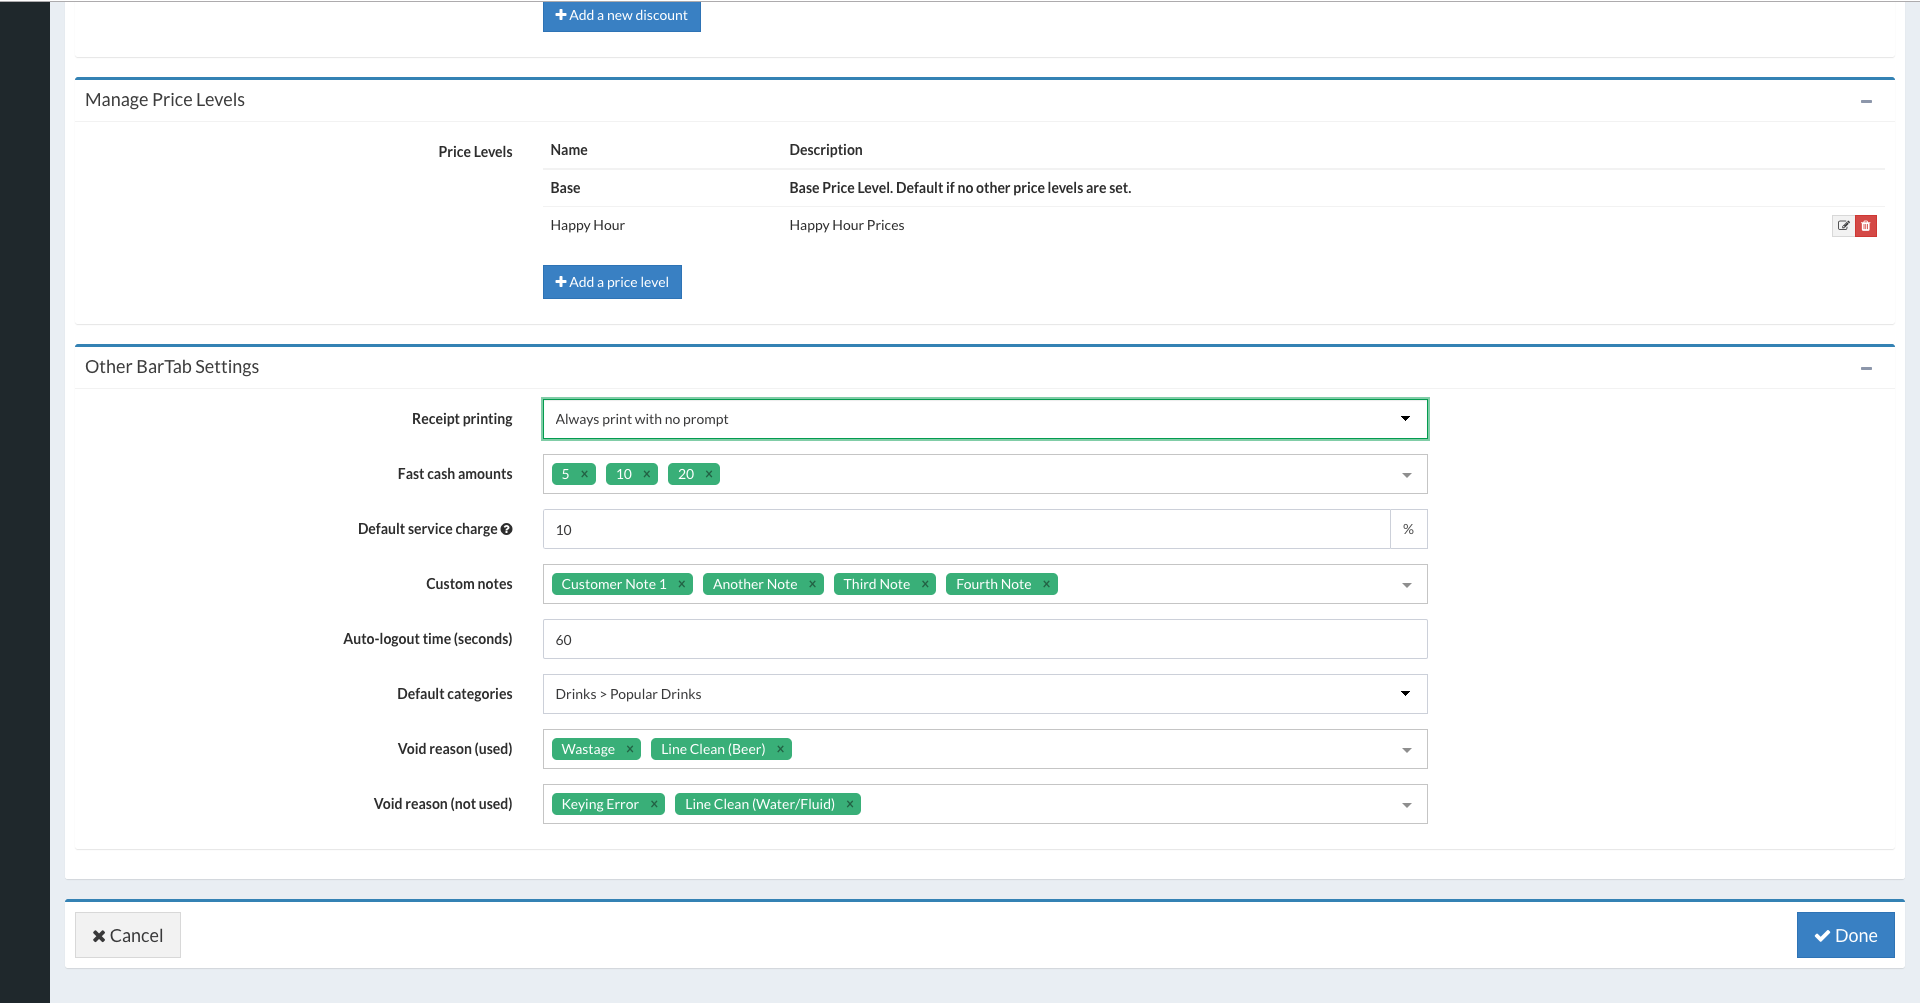Collapse the Manage Price Levels panel
This screenshot has width=1920, height=1003.
coord(1866,101)
